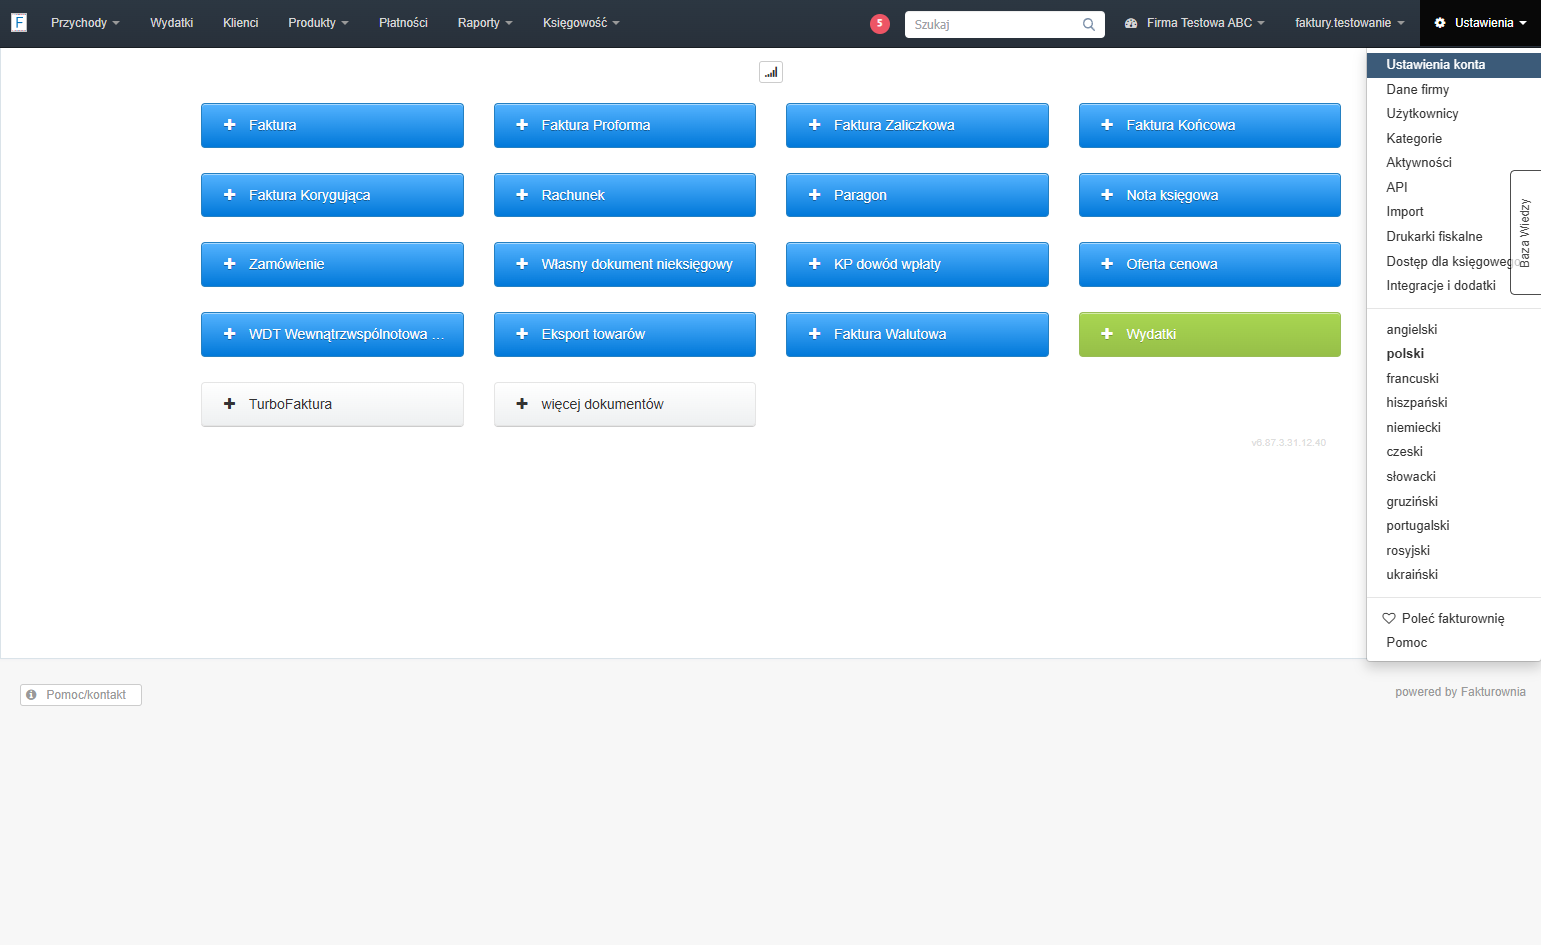
Task: Open the Baza Wiedzy side tab
Action: point(1525,232)
